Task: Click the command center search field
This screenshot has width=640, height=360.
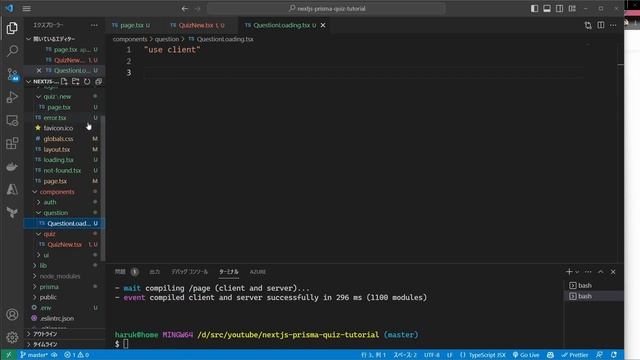Action: pyautogui.click(x=327, y=8)
